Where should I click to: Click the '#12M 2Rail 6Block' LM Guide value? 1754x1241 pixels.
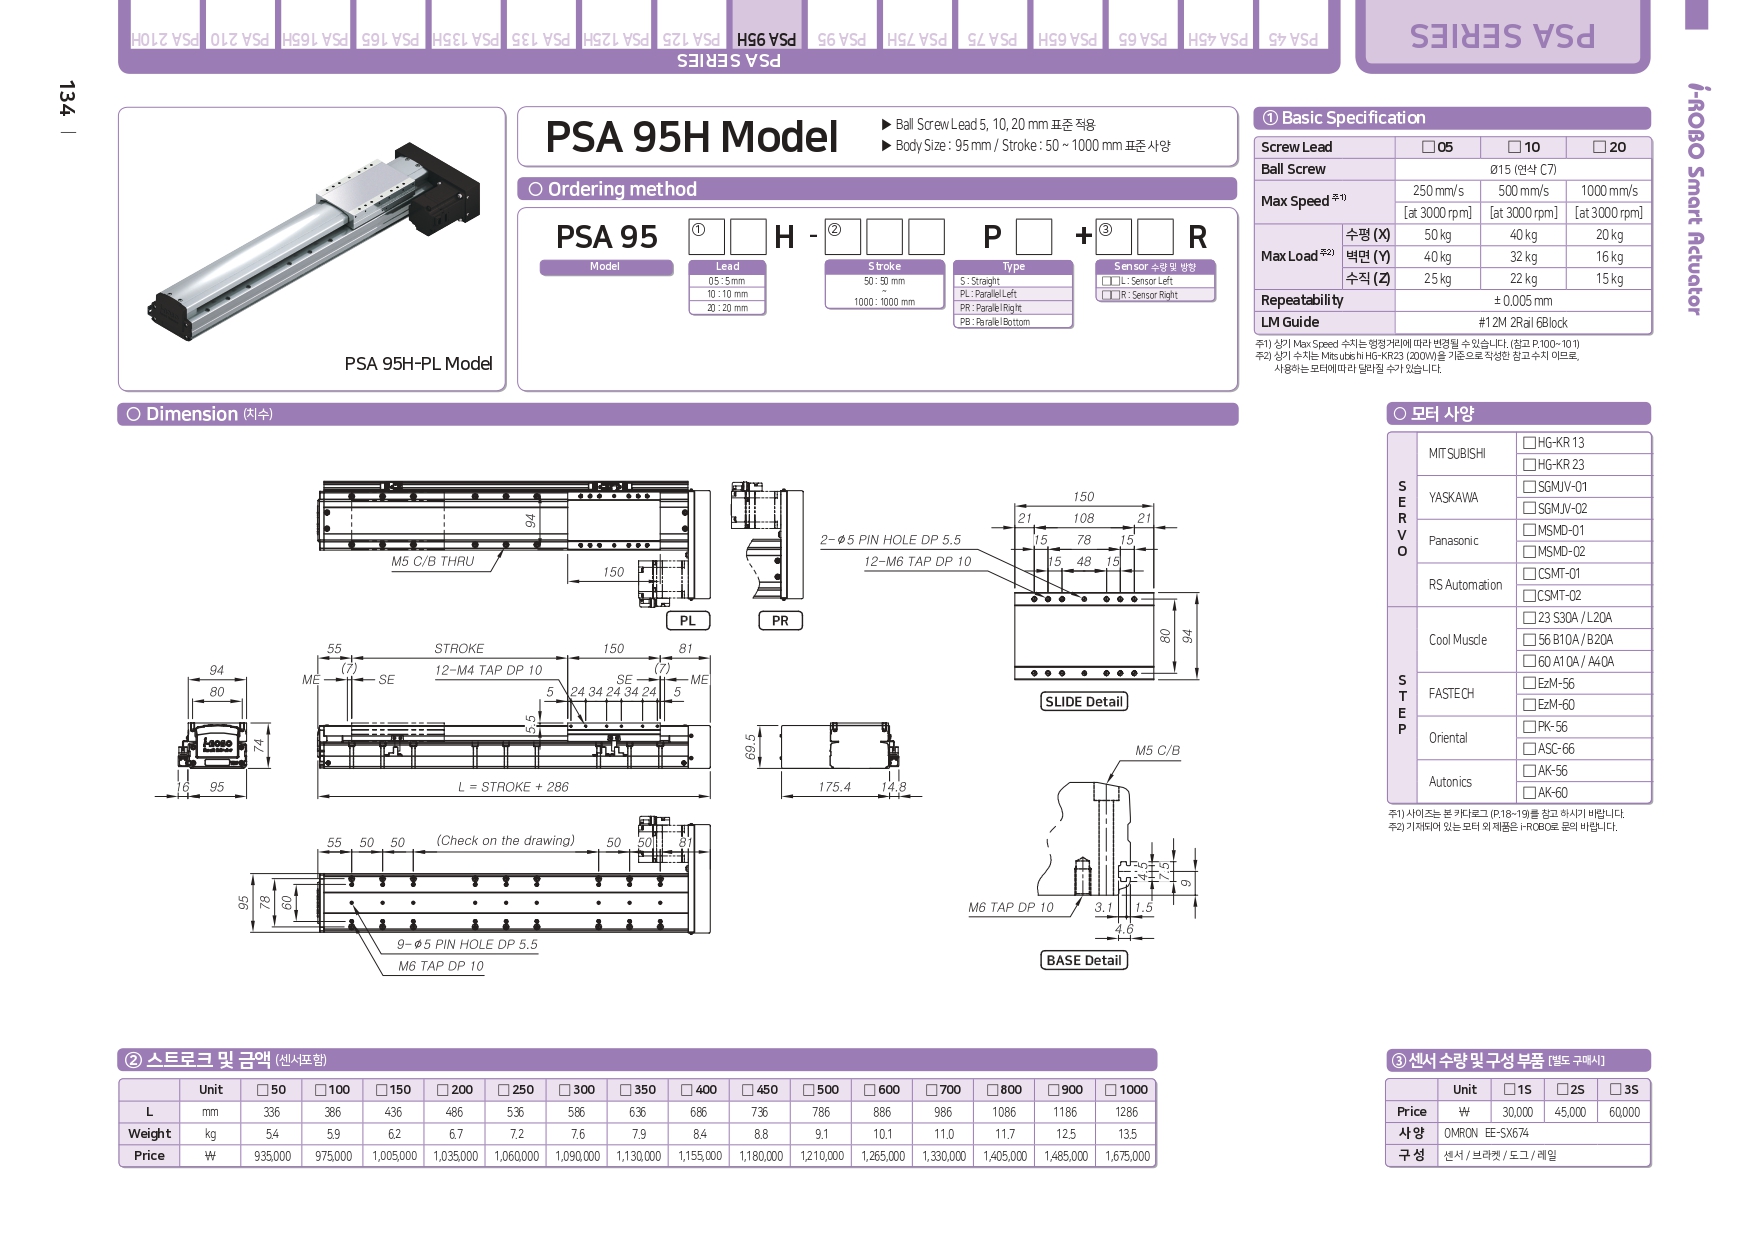coord(1523,323)
